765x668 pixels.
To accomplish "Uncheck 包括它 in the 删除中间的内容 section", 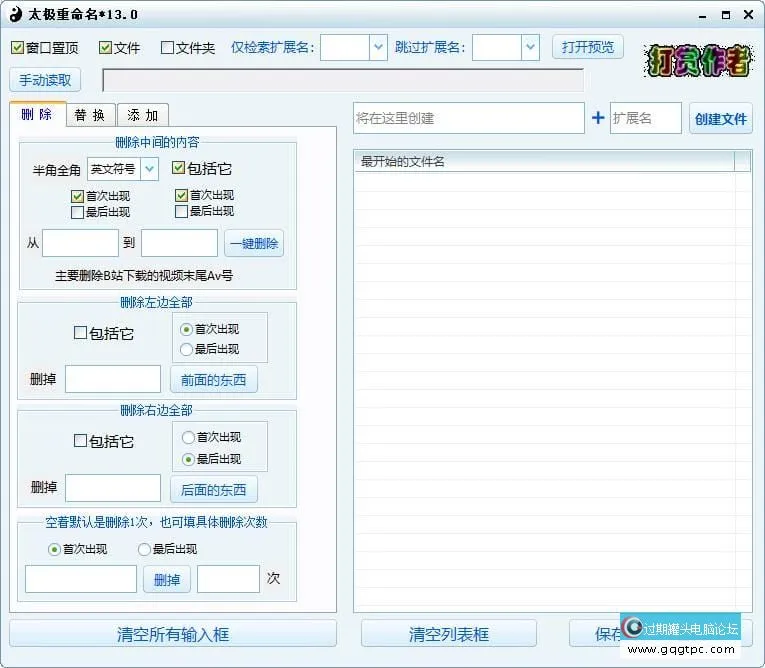I will coord(179,169).
